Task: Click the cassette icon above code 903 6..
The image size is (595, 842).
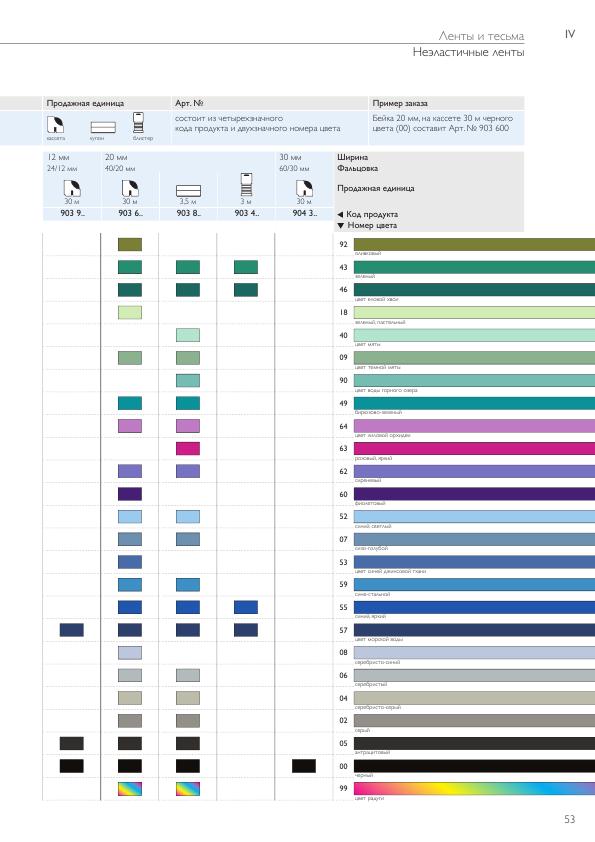Action: point(129,188)
